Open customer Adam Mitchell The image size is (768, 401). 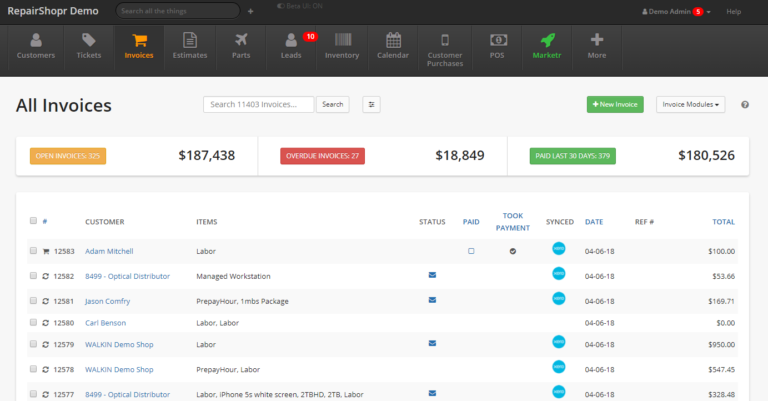point(109,251)
